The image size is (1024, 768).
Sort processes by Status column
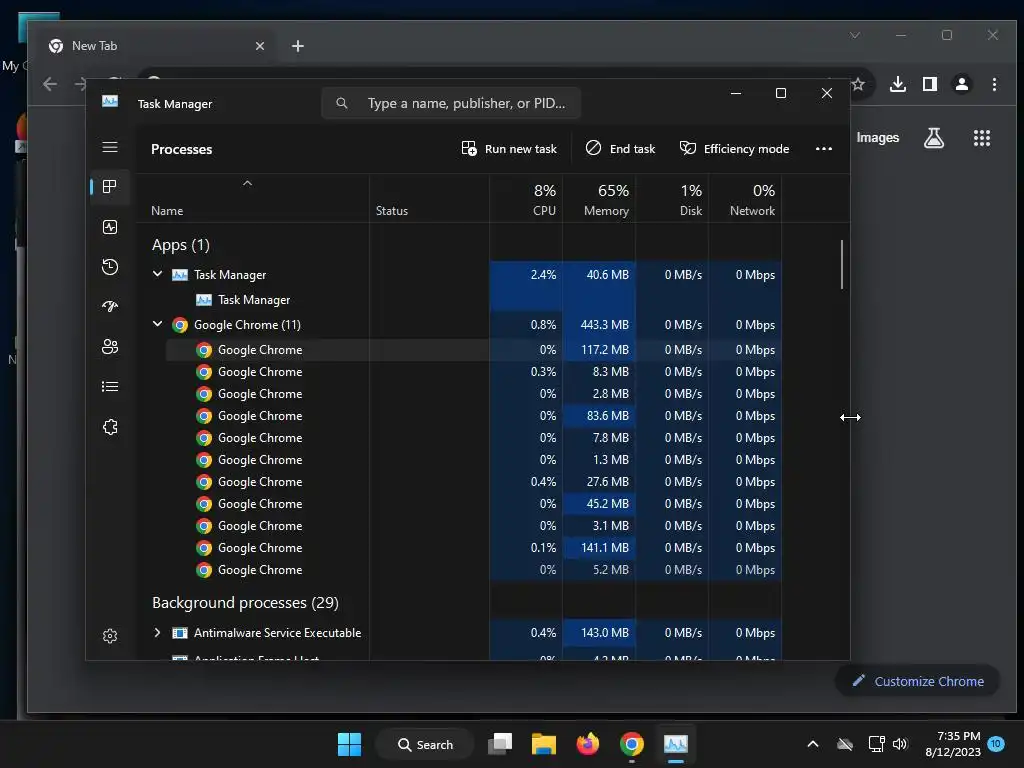coord(429,198)
